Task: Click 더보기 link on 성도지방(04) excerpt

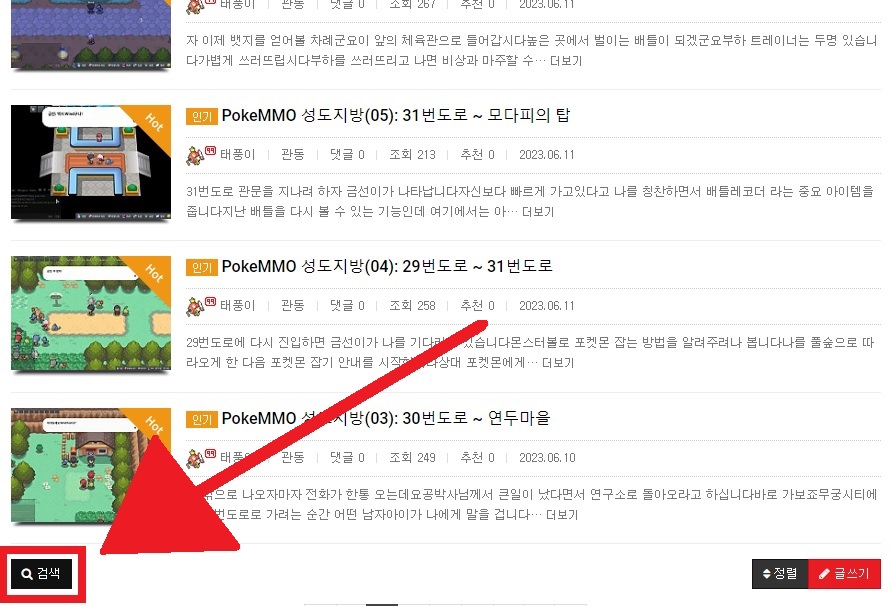Action: tap(558, 363)
